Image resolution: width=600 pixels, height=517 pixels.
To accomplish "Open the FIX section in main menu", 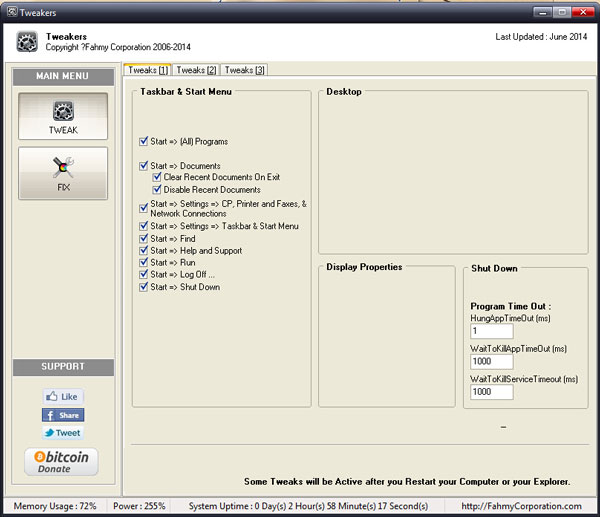I will pyautogui.click(x=62, y=172).
